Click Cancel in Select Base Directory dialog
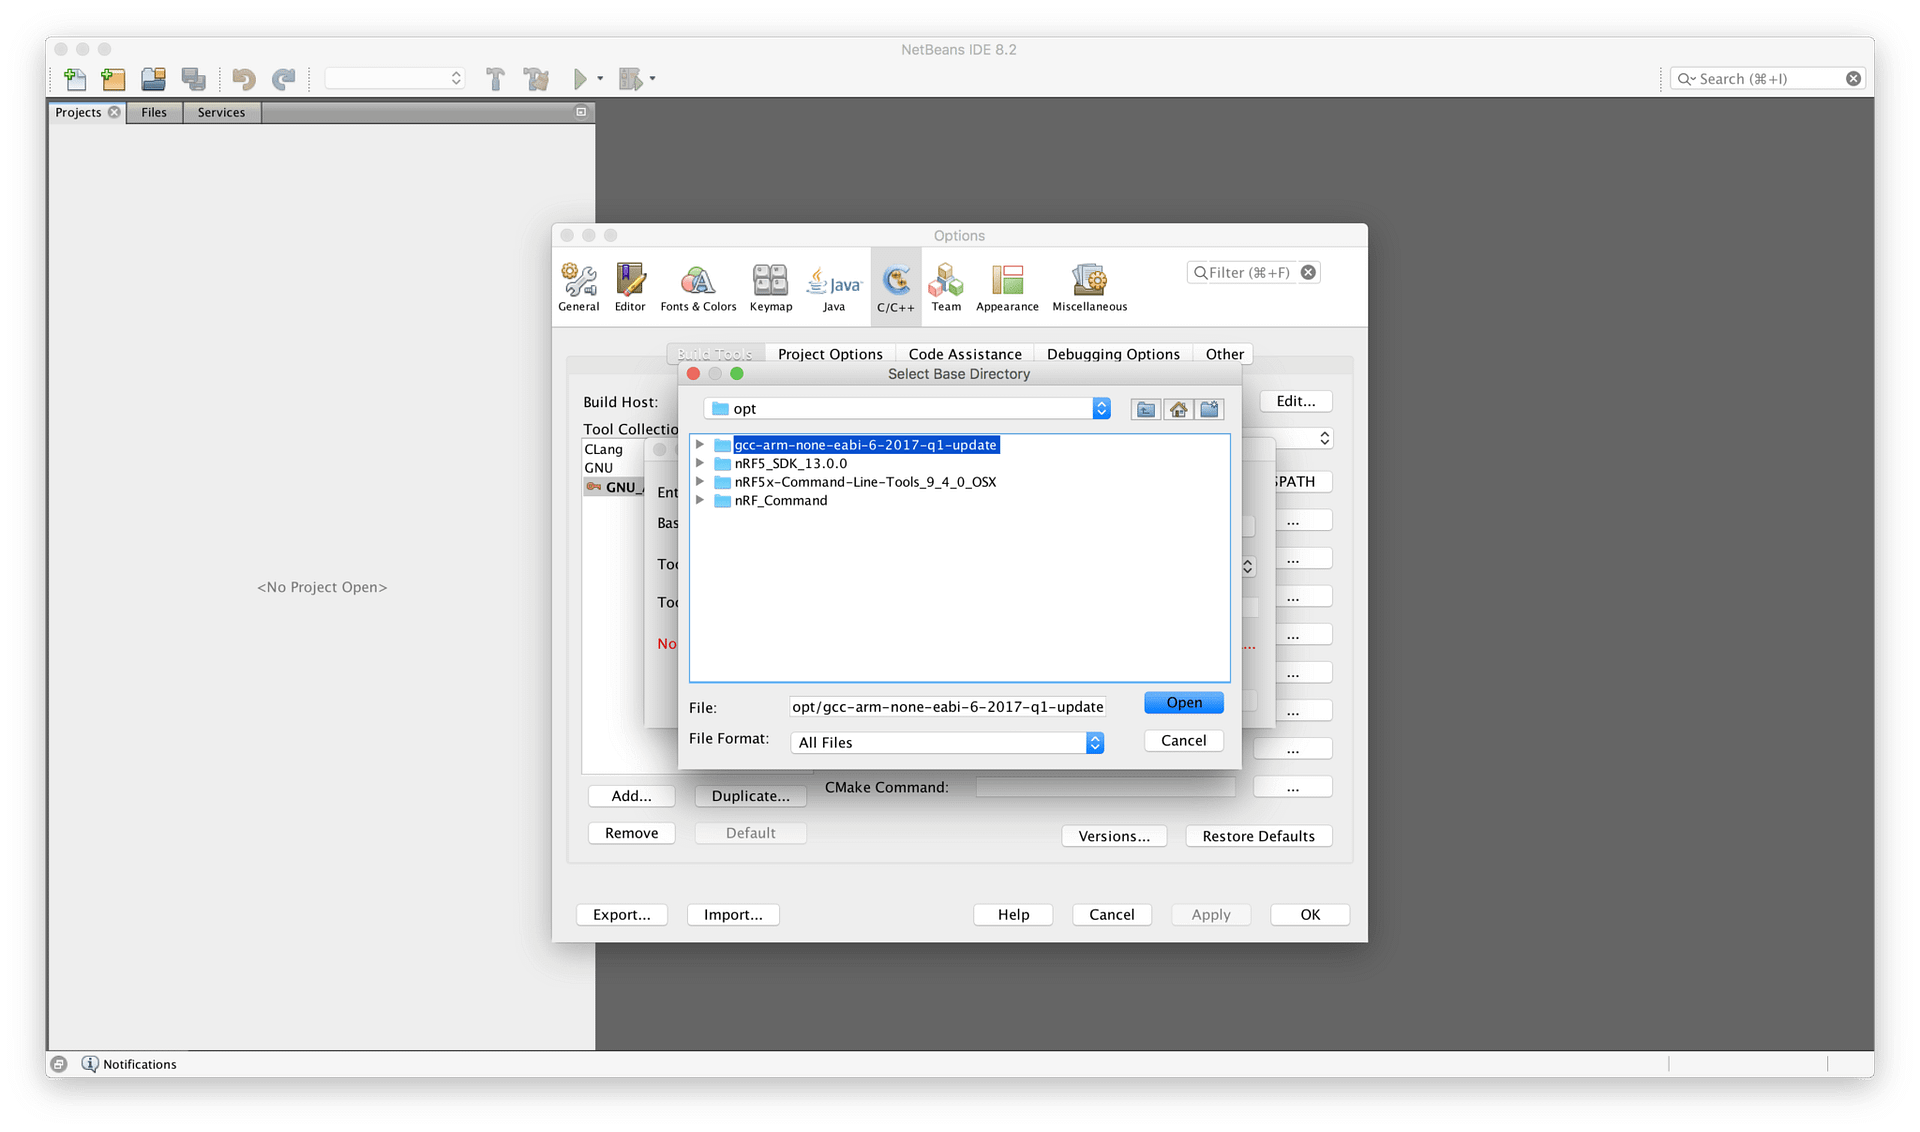1920x1132 pixels. coord(1184,741)
